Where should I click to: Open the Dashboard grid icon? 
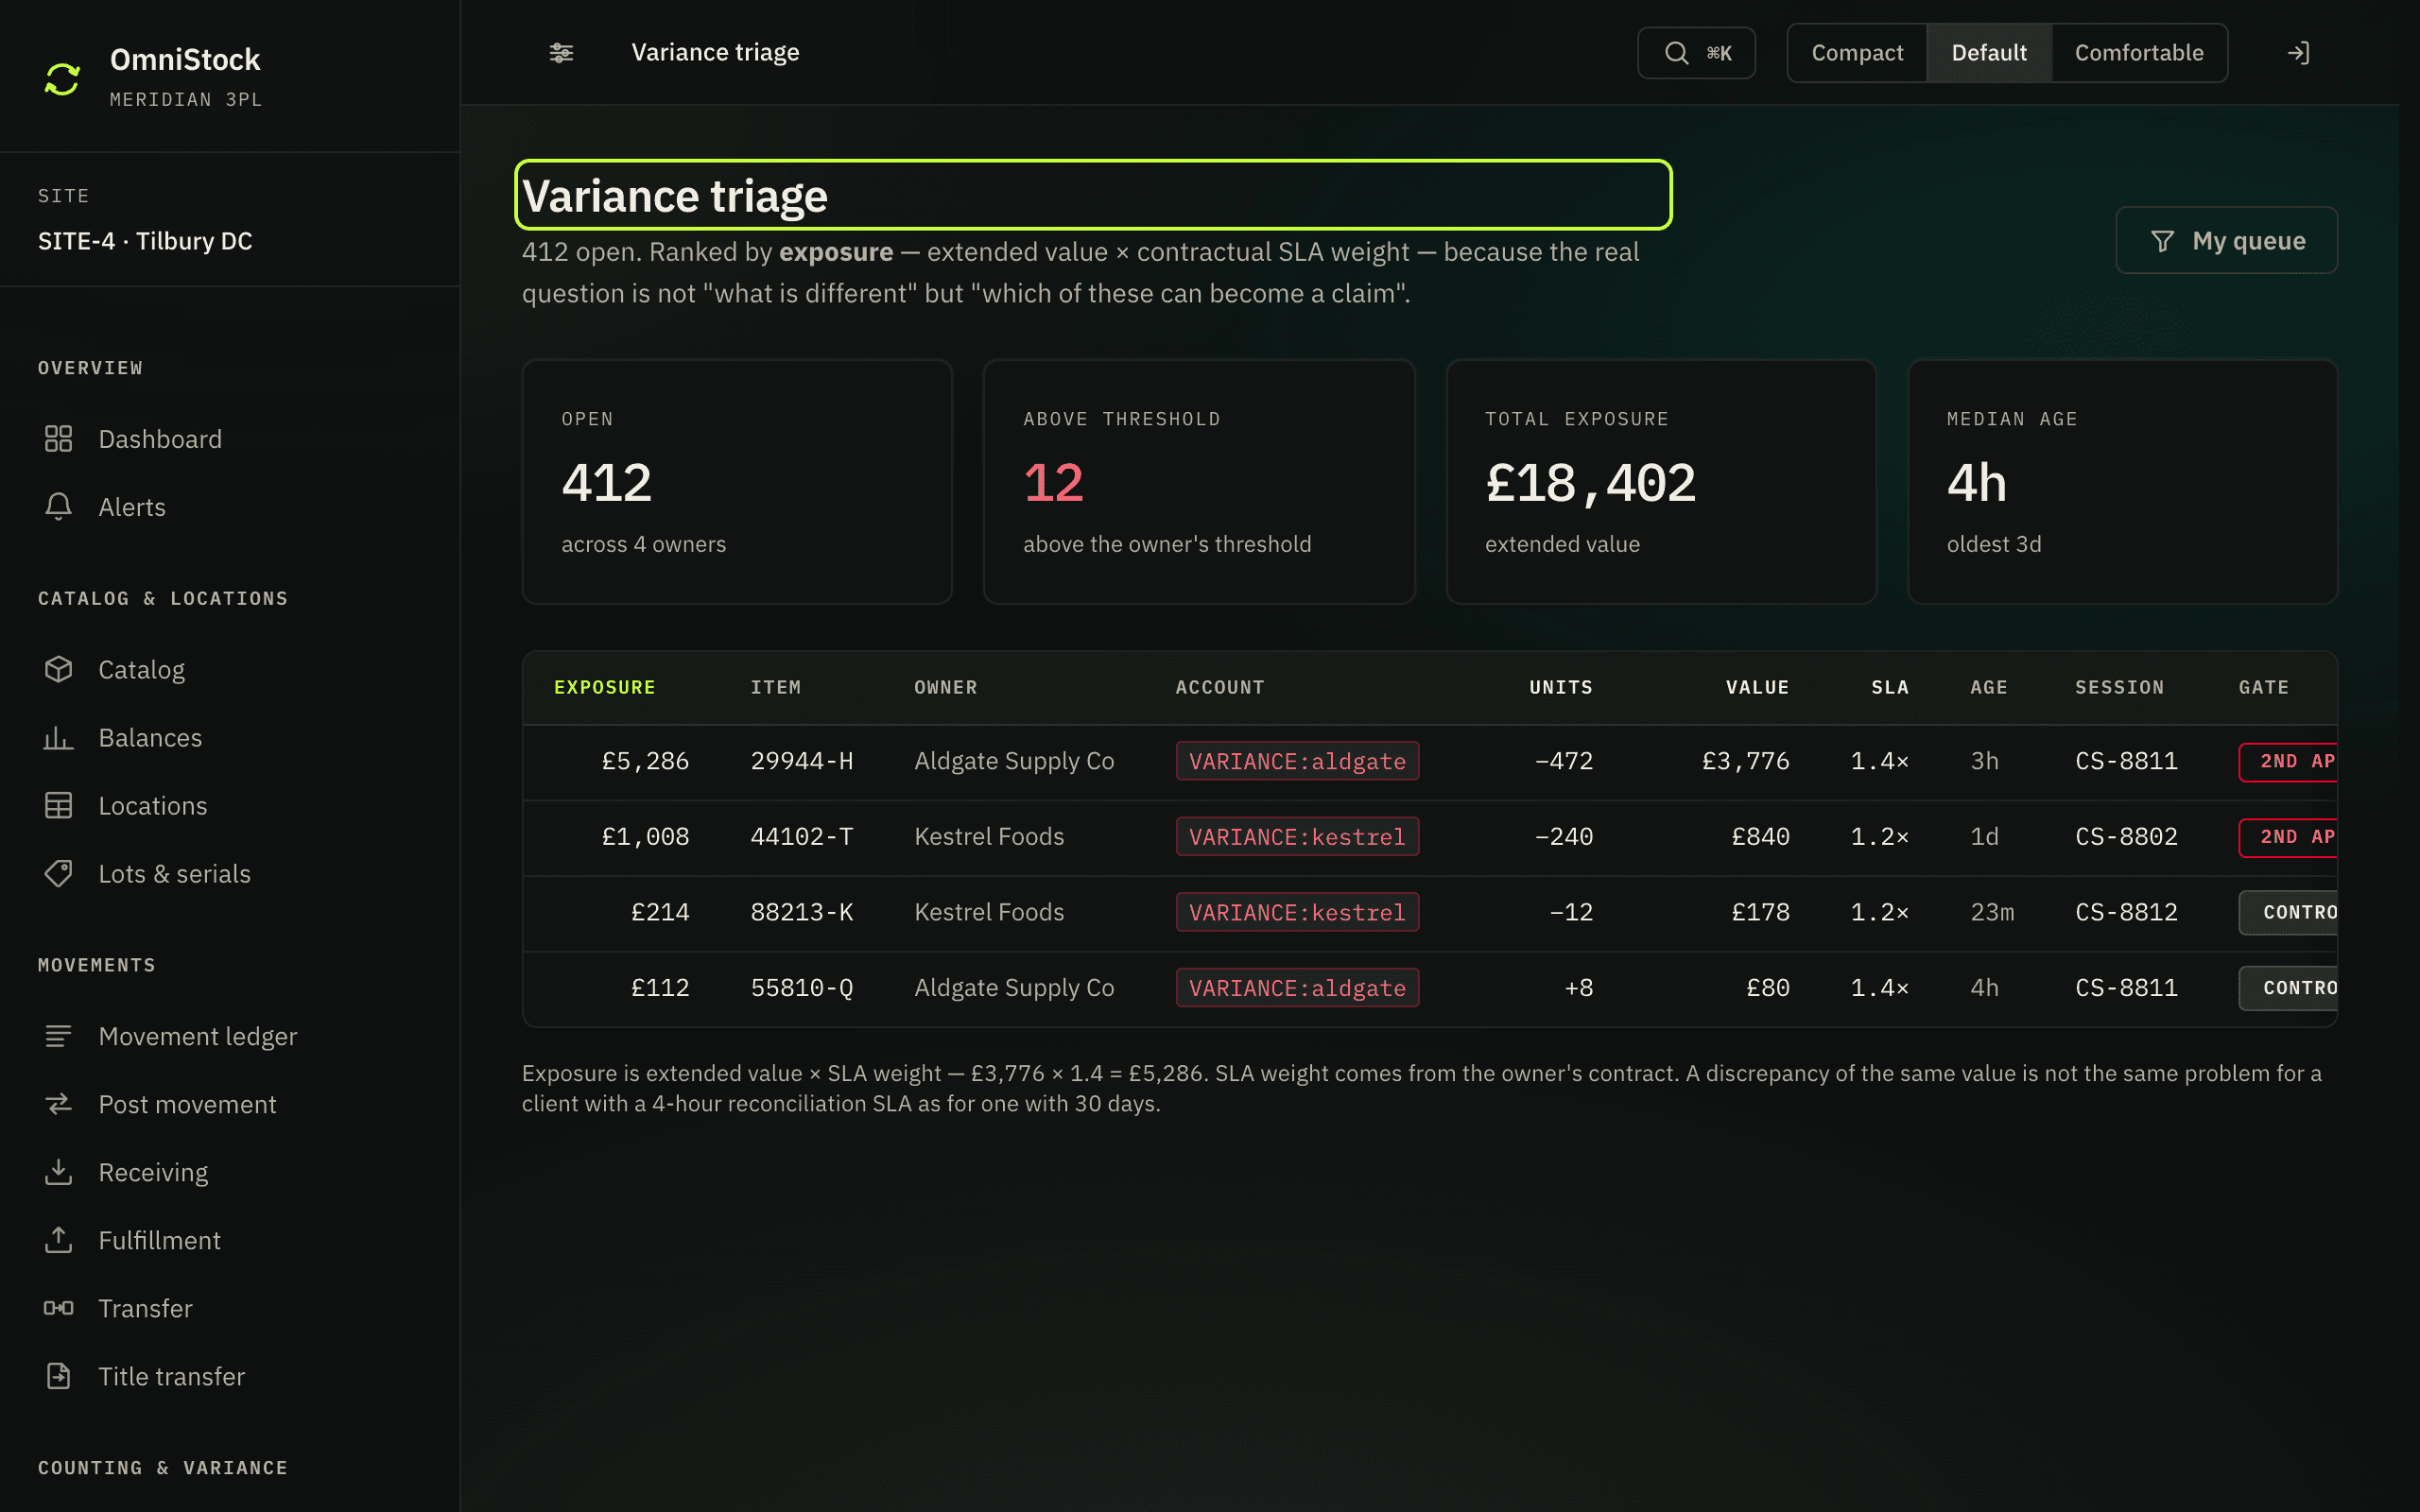pos(59,439)
